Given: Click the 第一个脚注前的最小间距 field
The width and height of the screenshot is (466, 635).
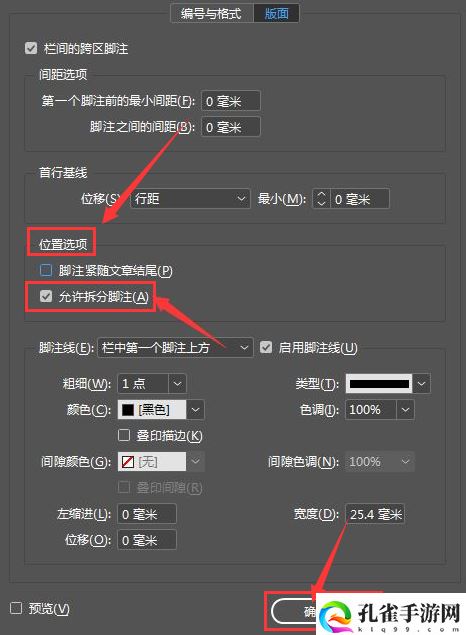Looking at the screenshot, I should click(x=231, y=101).
